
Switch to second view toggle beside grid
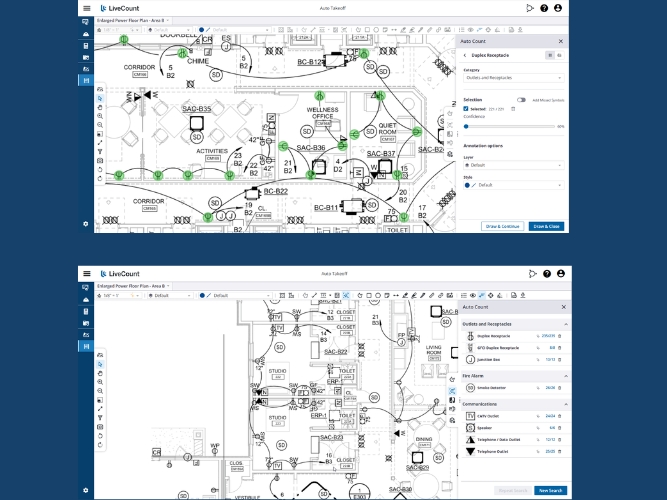(559, 55)
